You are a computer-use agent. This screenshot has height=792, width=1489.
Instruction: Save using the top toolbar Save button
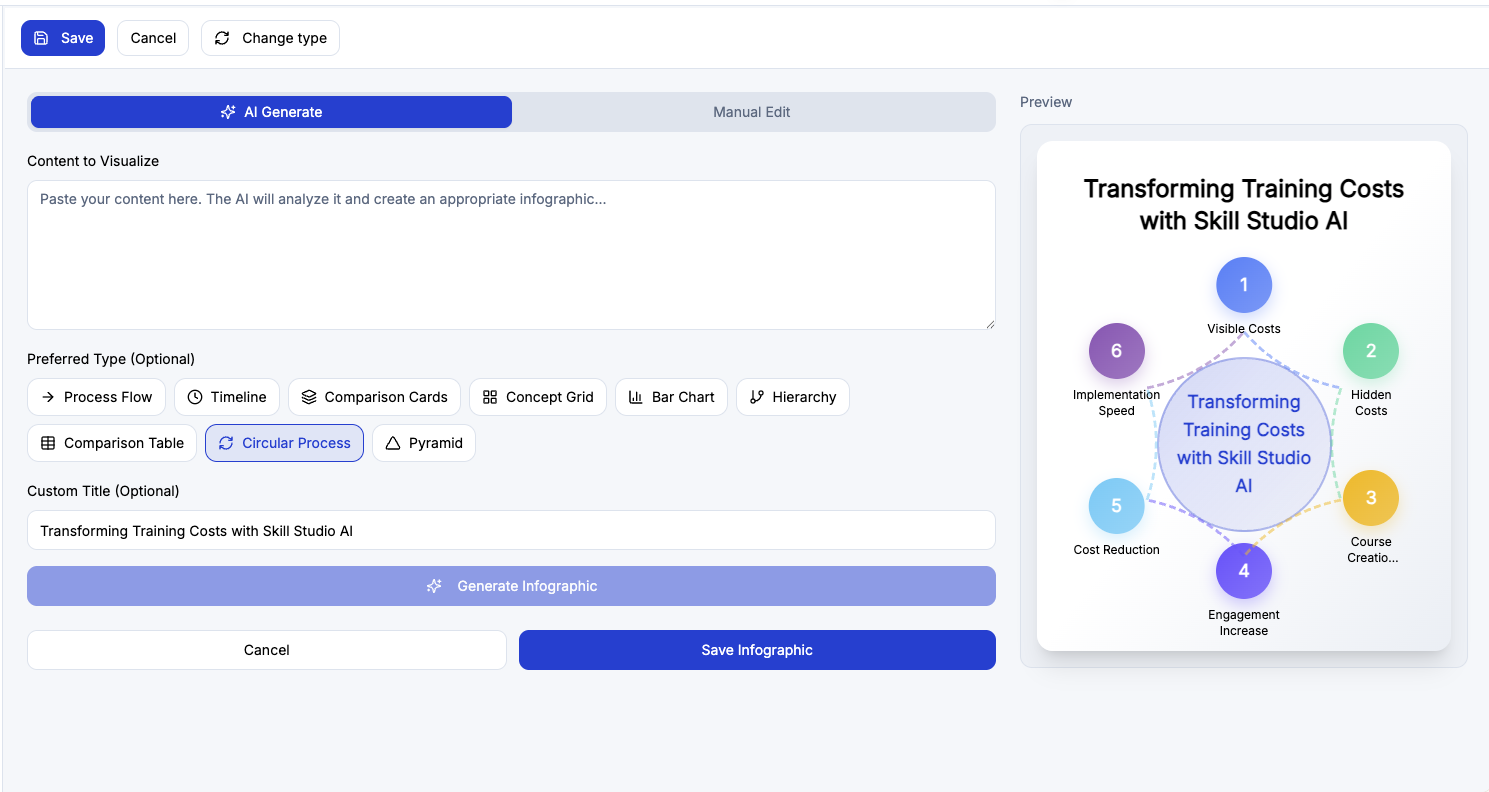63,38
